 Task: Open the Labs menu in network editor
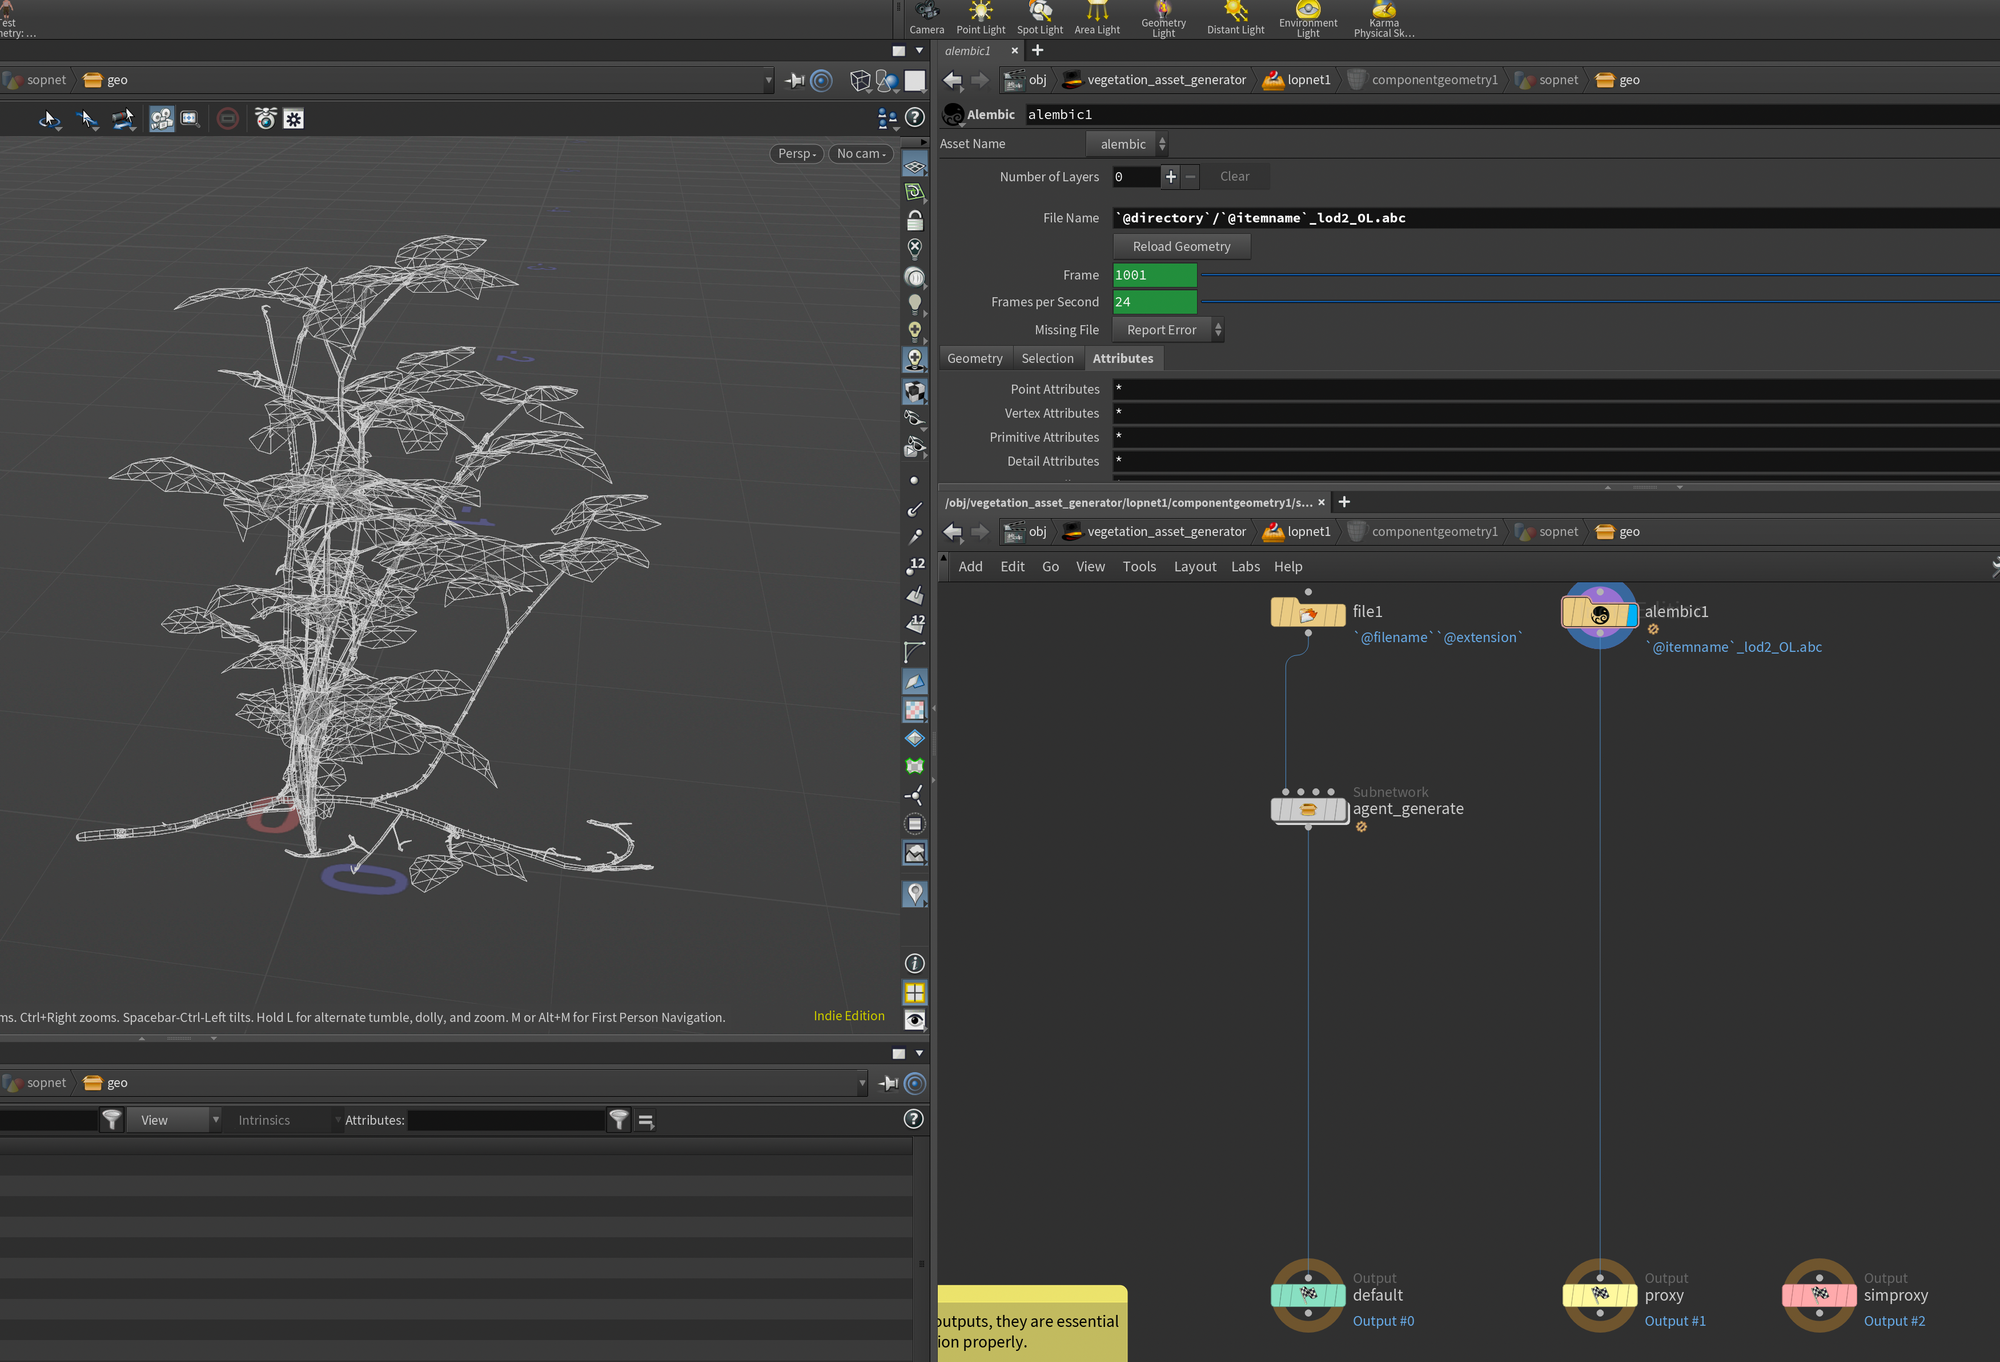[1244, 566]
